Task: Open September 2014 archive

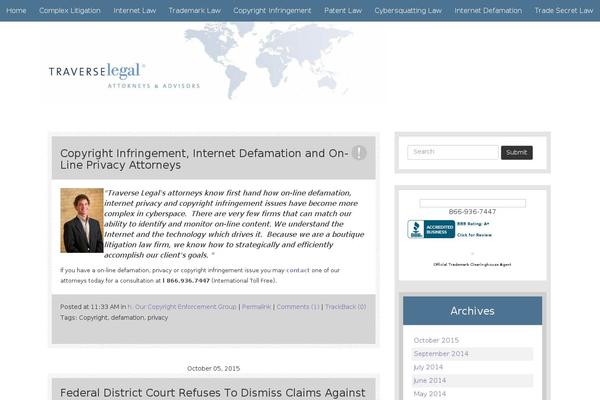Action: point(441,354)
